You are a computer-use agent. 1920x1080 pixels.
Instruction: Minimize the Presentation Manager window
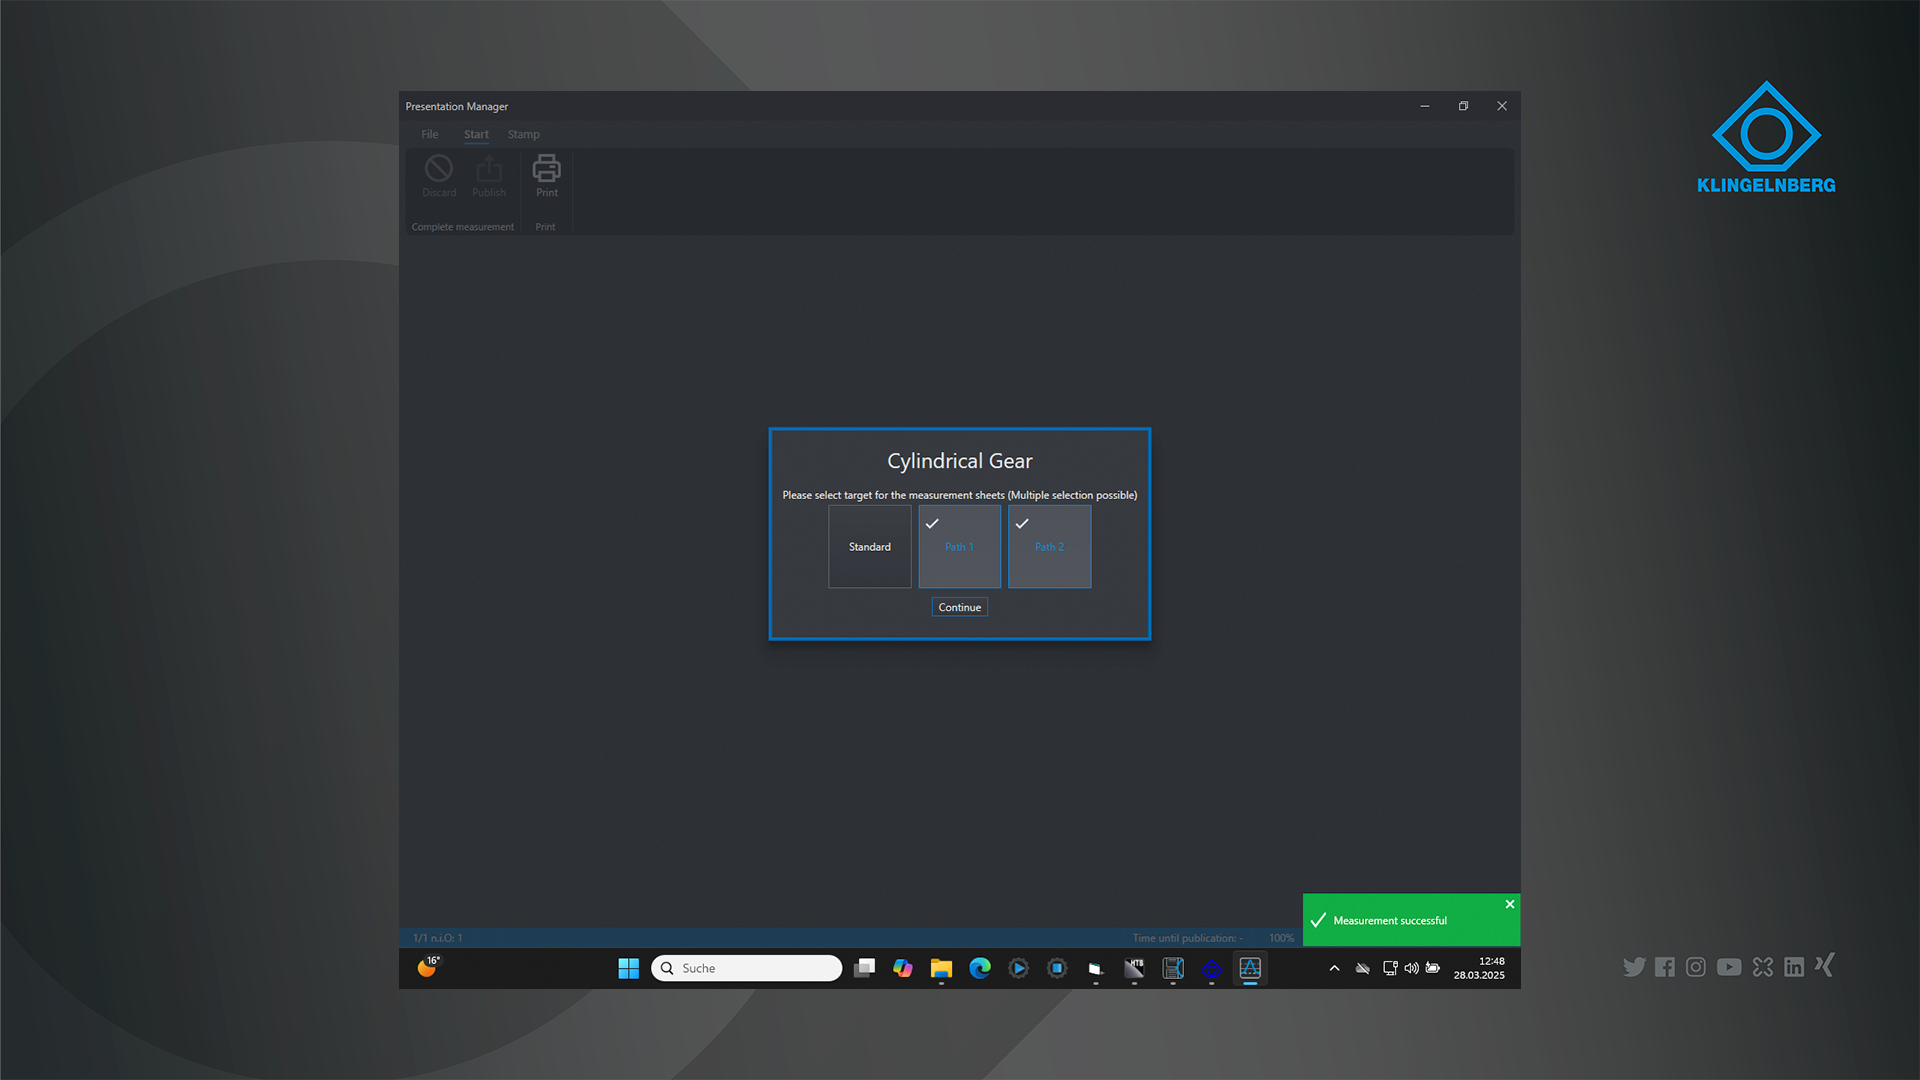pyautogui.click(x=1425, y=106)
